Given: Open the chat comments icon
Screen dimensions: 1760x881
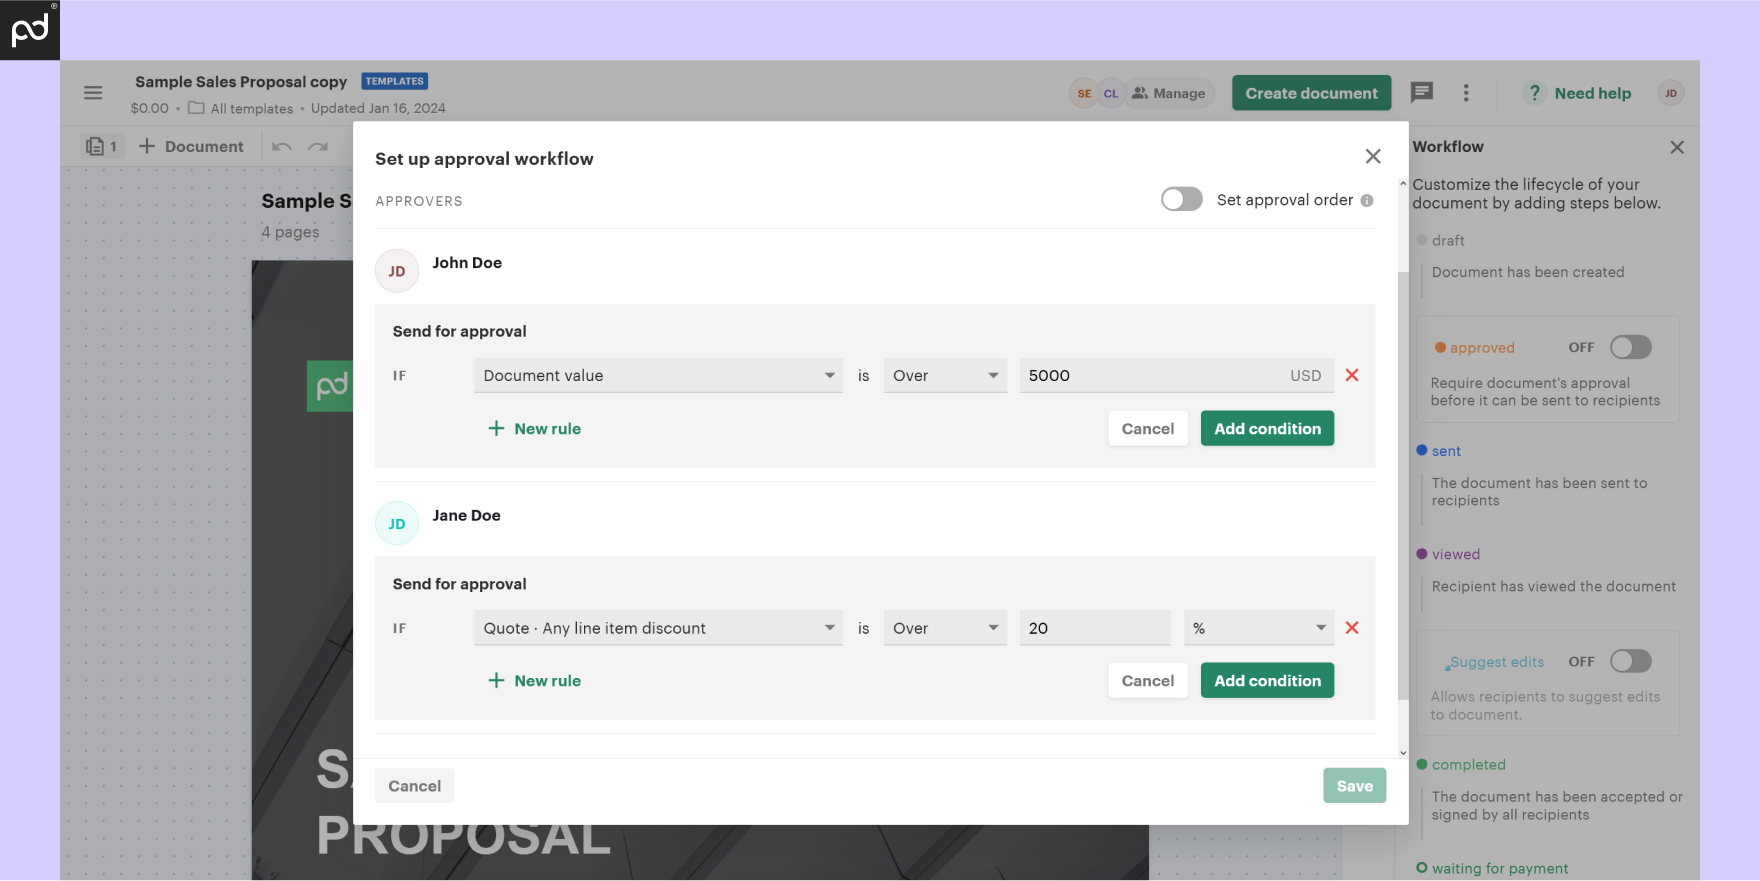Looking at the screenshot, I should (1421, 93).
